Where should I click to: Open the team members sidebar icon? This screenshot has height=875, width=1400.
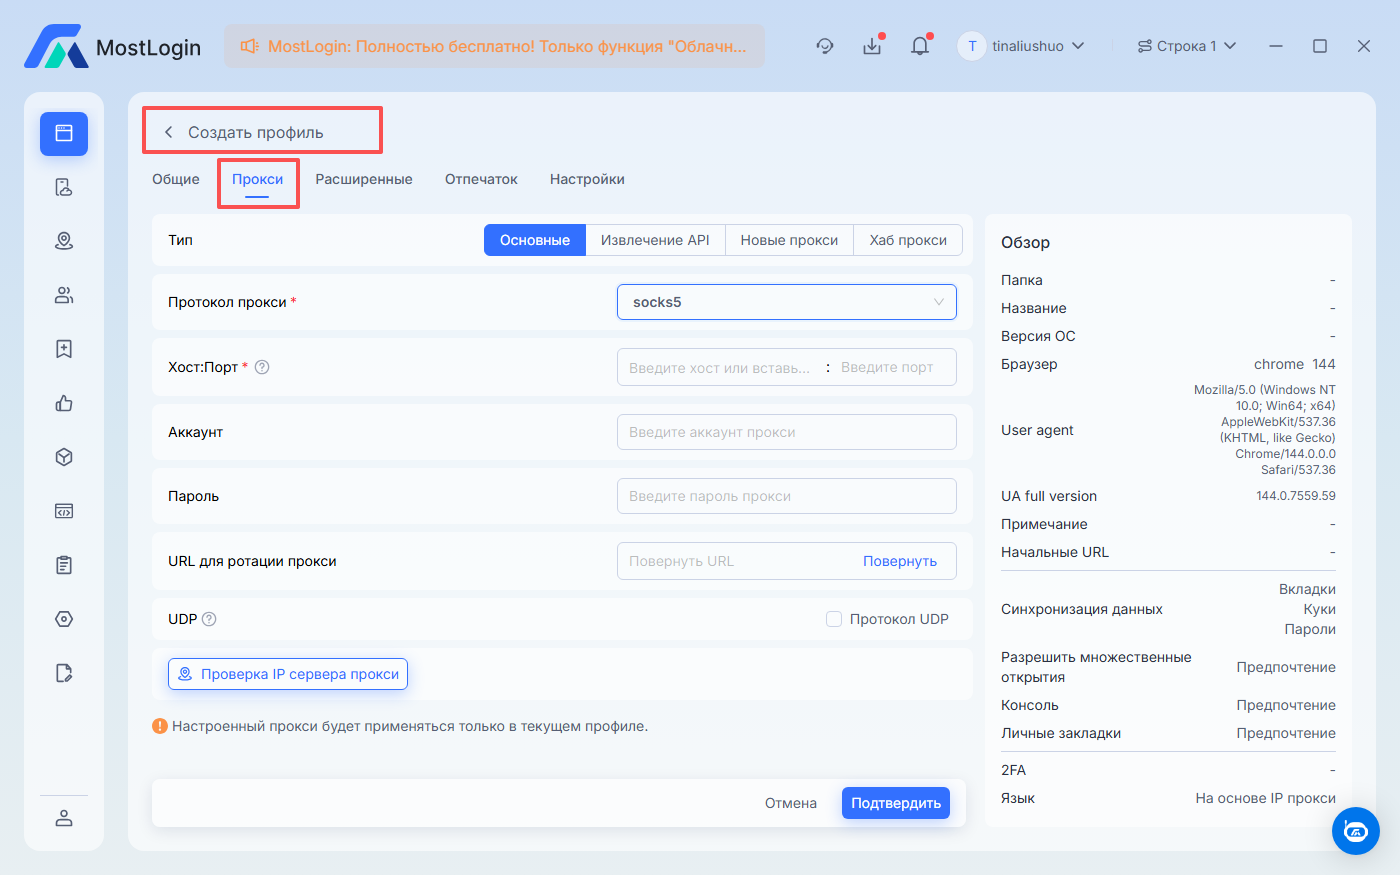[x=64, y=295]
